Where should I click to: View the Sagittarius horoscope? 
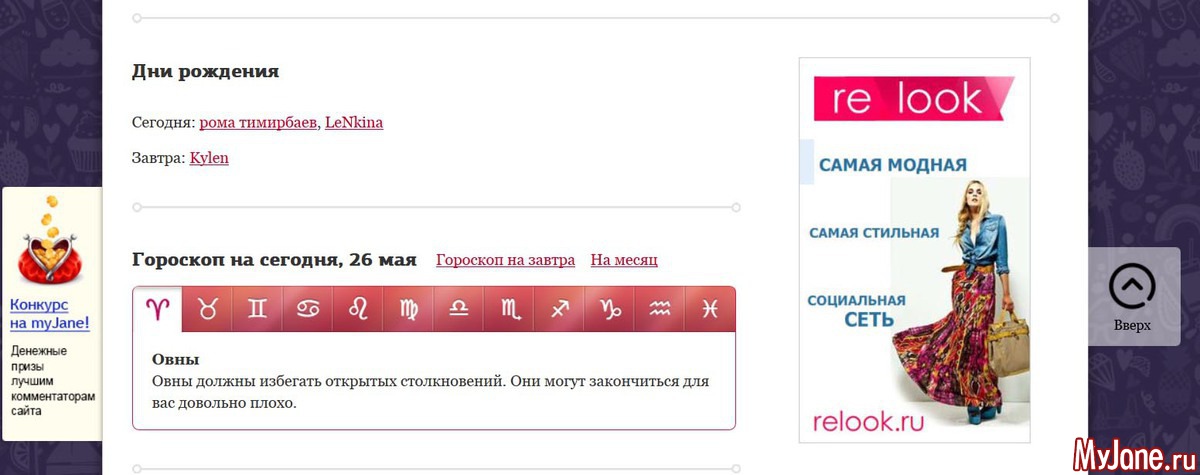click(559, 310)
